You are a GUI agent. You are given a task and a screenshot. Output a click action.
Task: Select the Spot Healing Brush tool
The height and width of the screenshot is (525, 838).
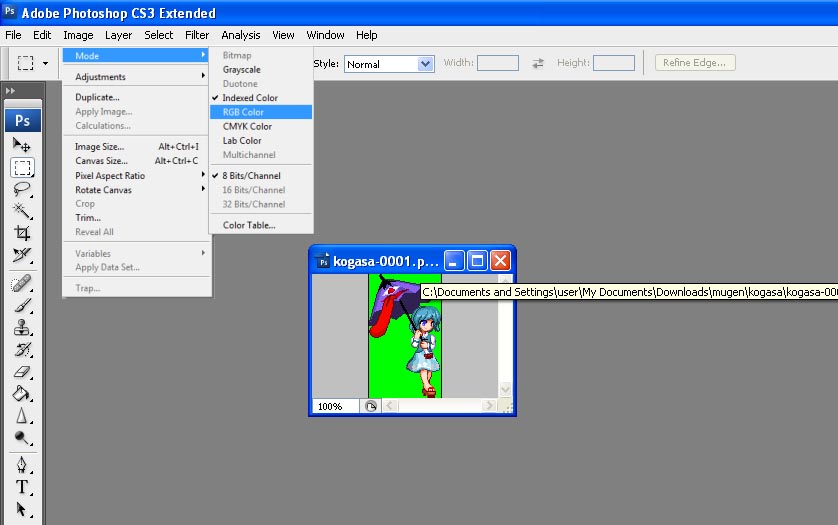click(22, 283)
